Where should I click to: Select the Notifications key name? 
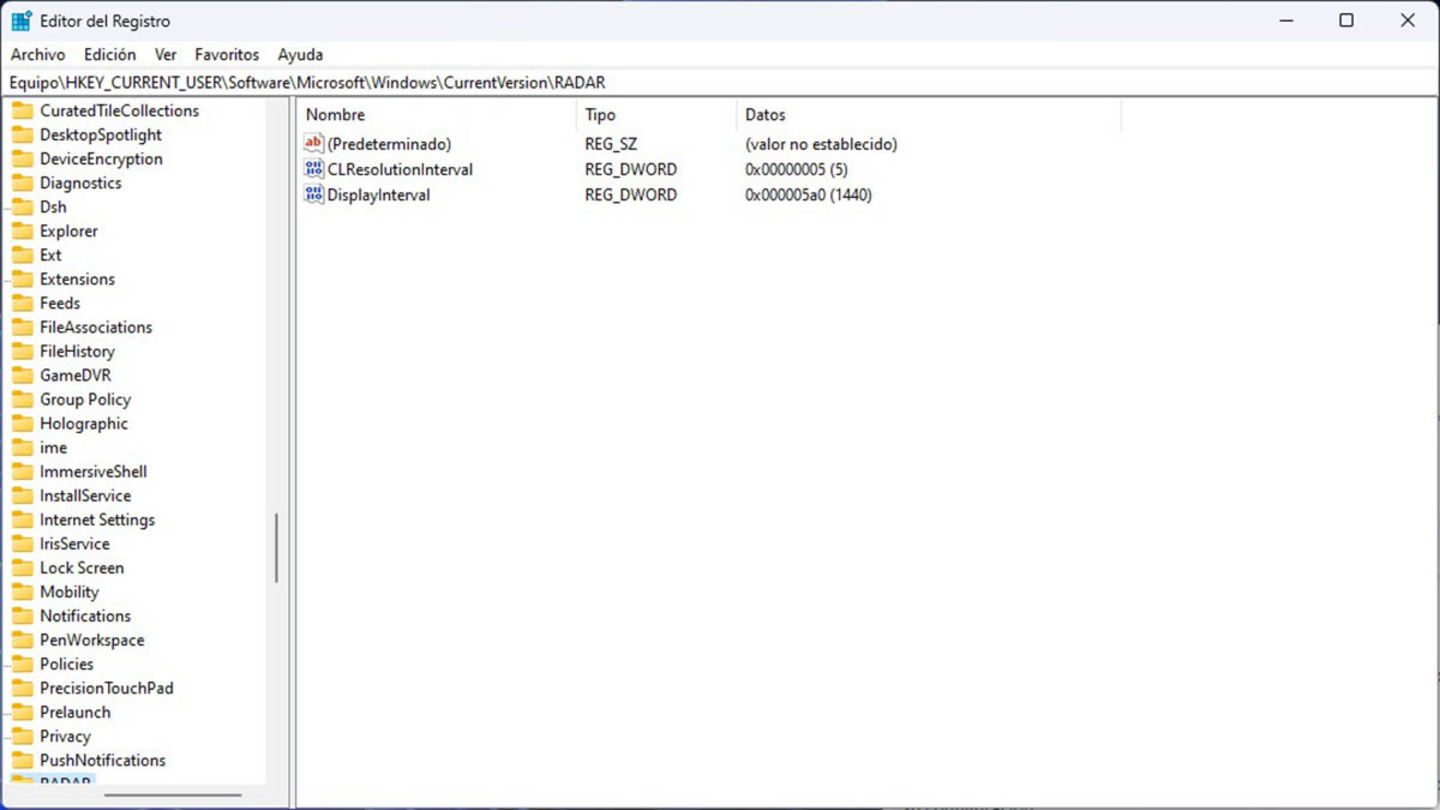click(85, 616)
